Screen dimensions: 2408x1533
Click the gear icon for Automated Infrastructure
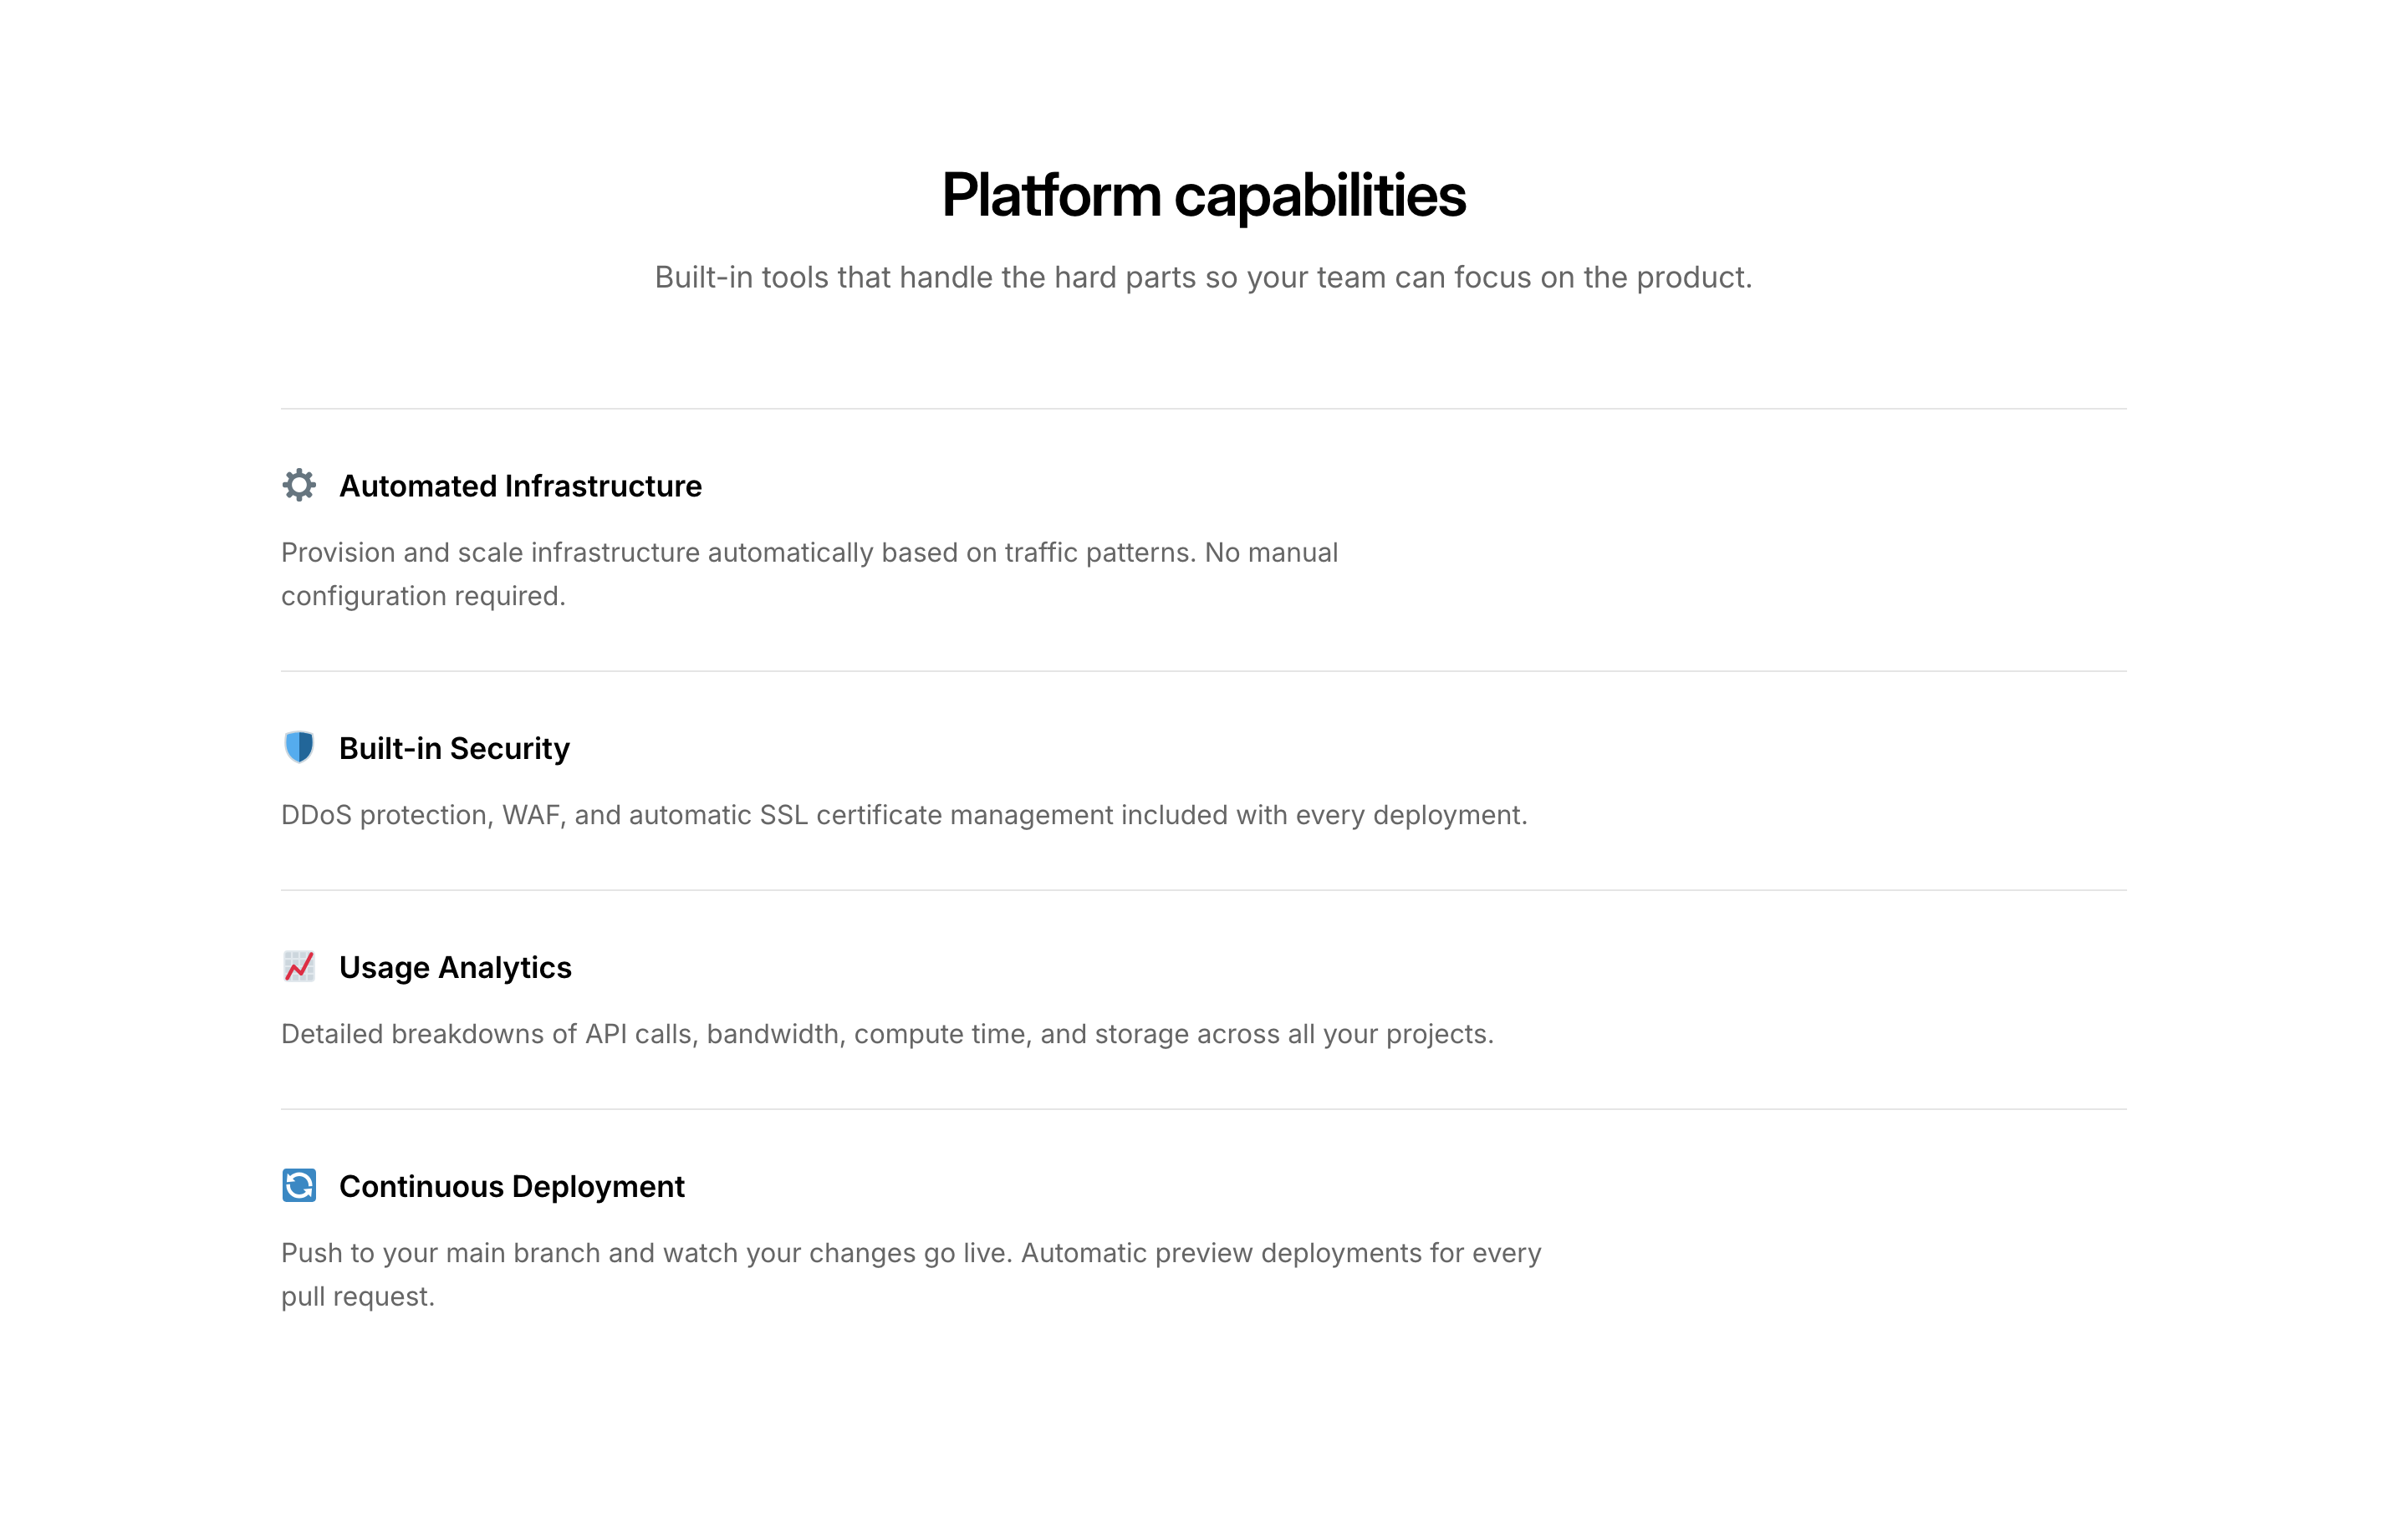coord(299,486)
